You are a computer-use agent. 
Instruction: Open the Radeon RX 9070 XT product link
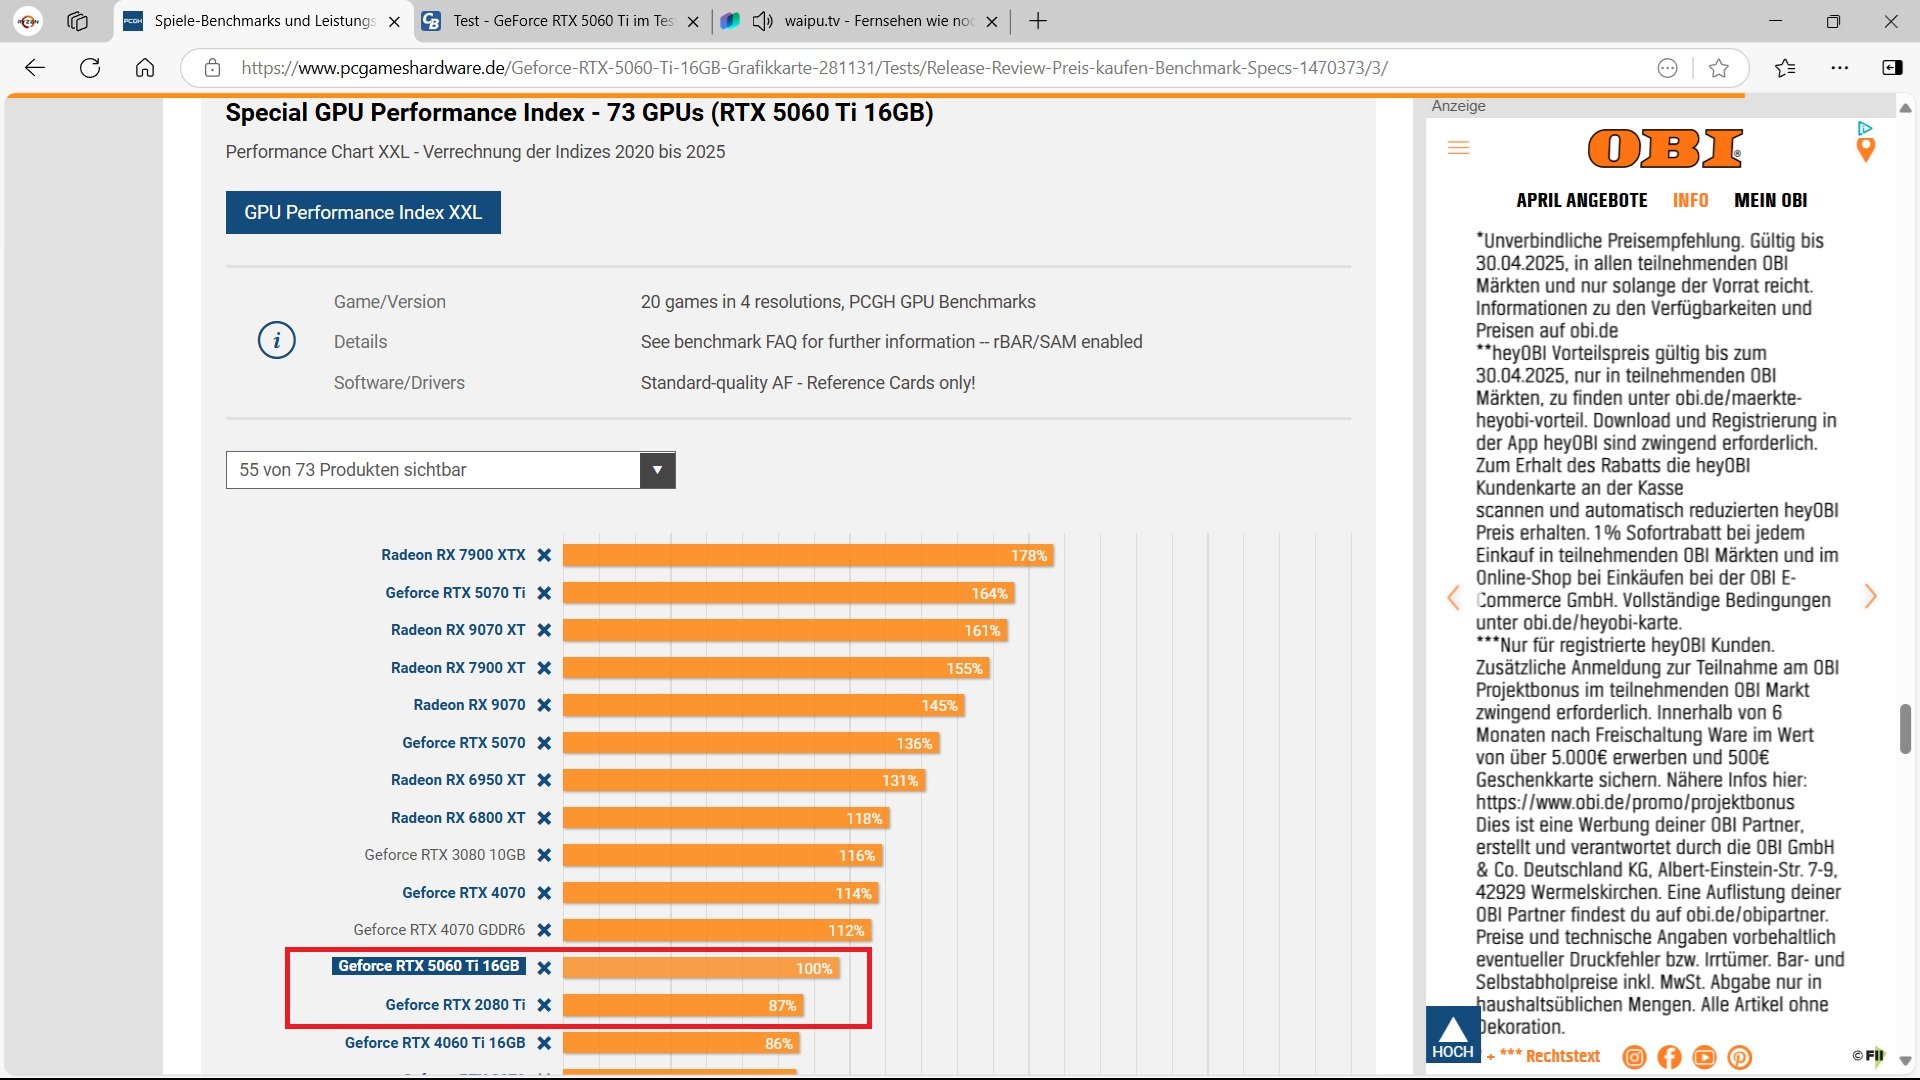[457, 630]
